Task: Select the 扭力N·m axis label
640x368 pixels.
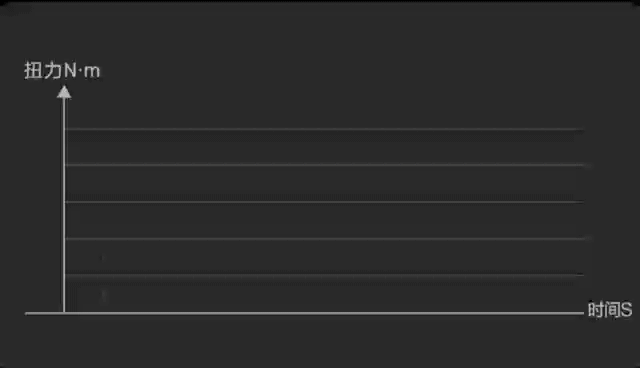Action: (62, 71)
